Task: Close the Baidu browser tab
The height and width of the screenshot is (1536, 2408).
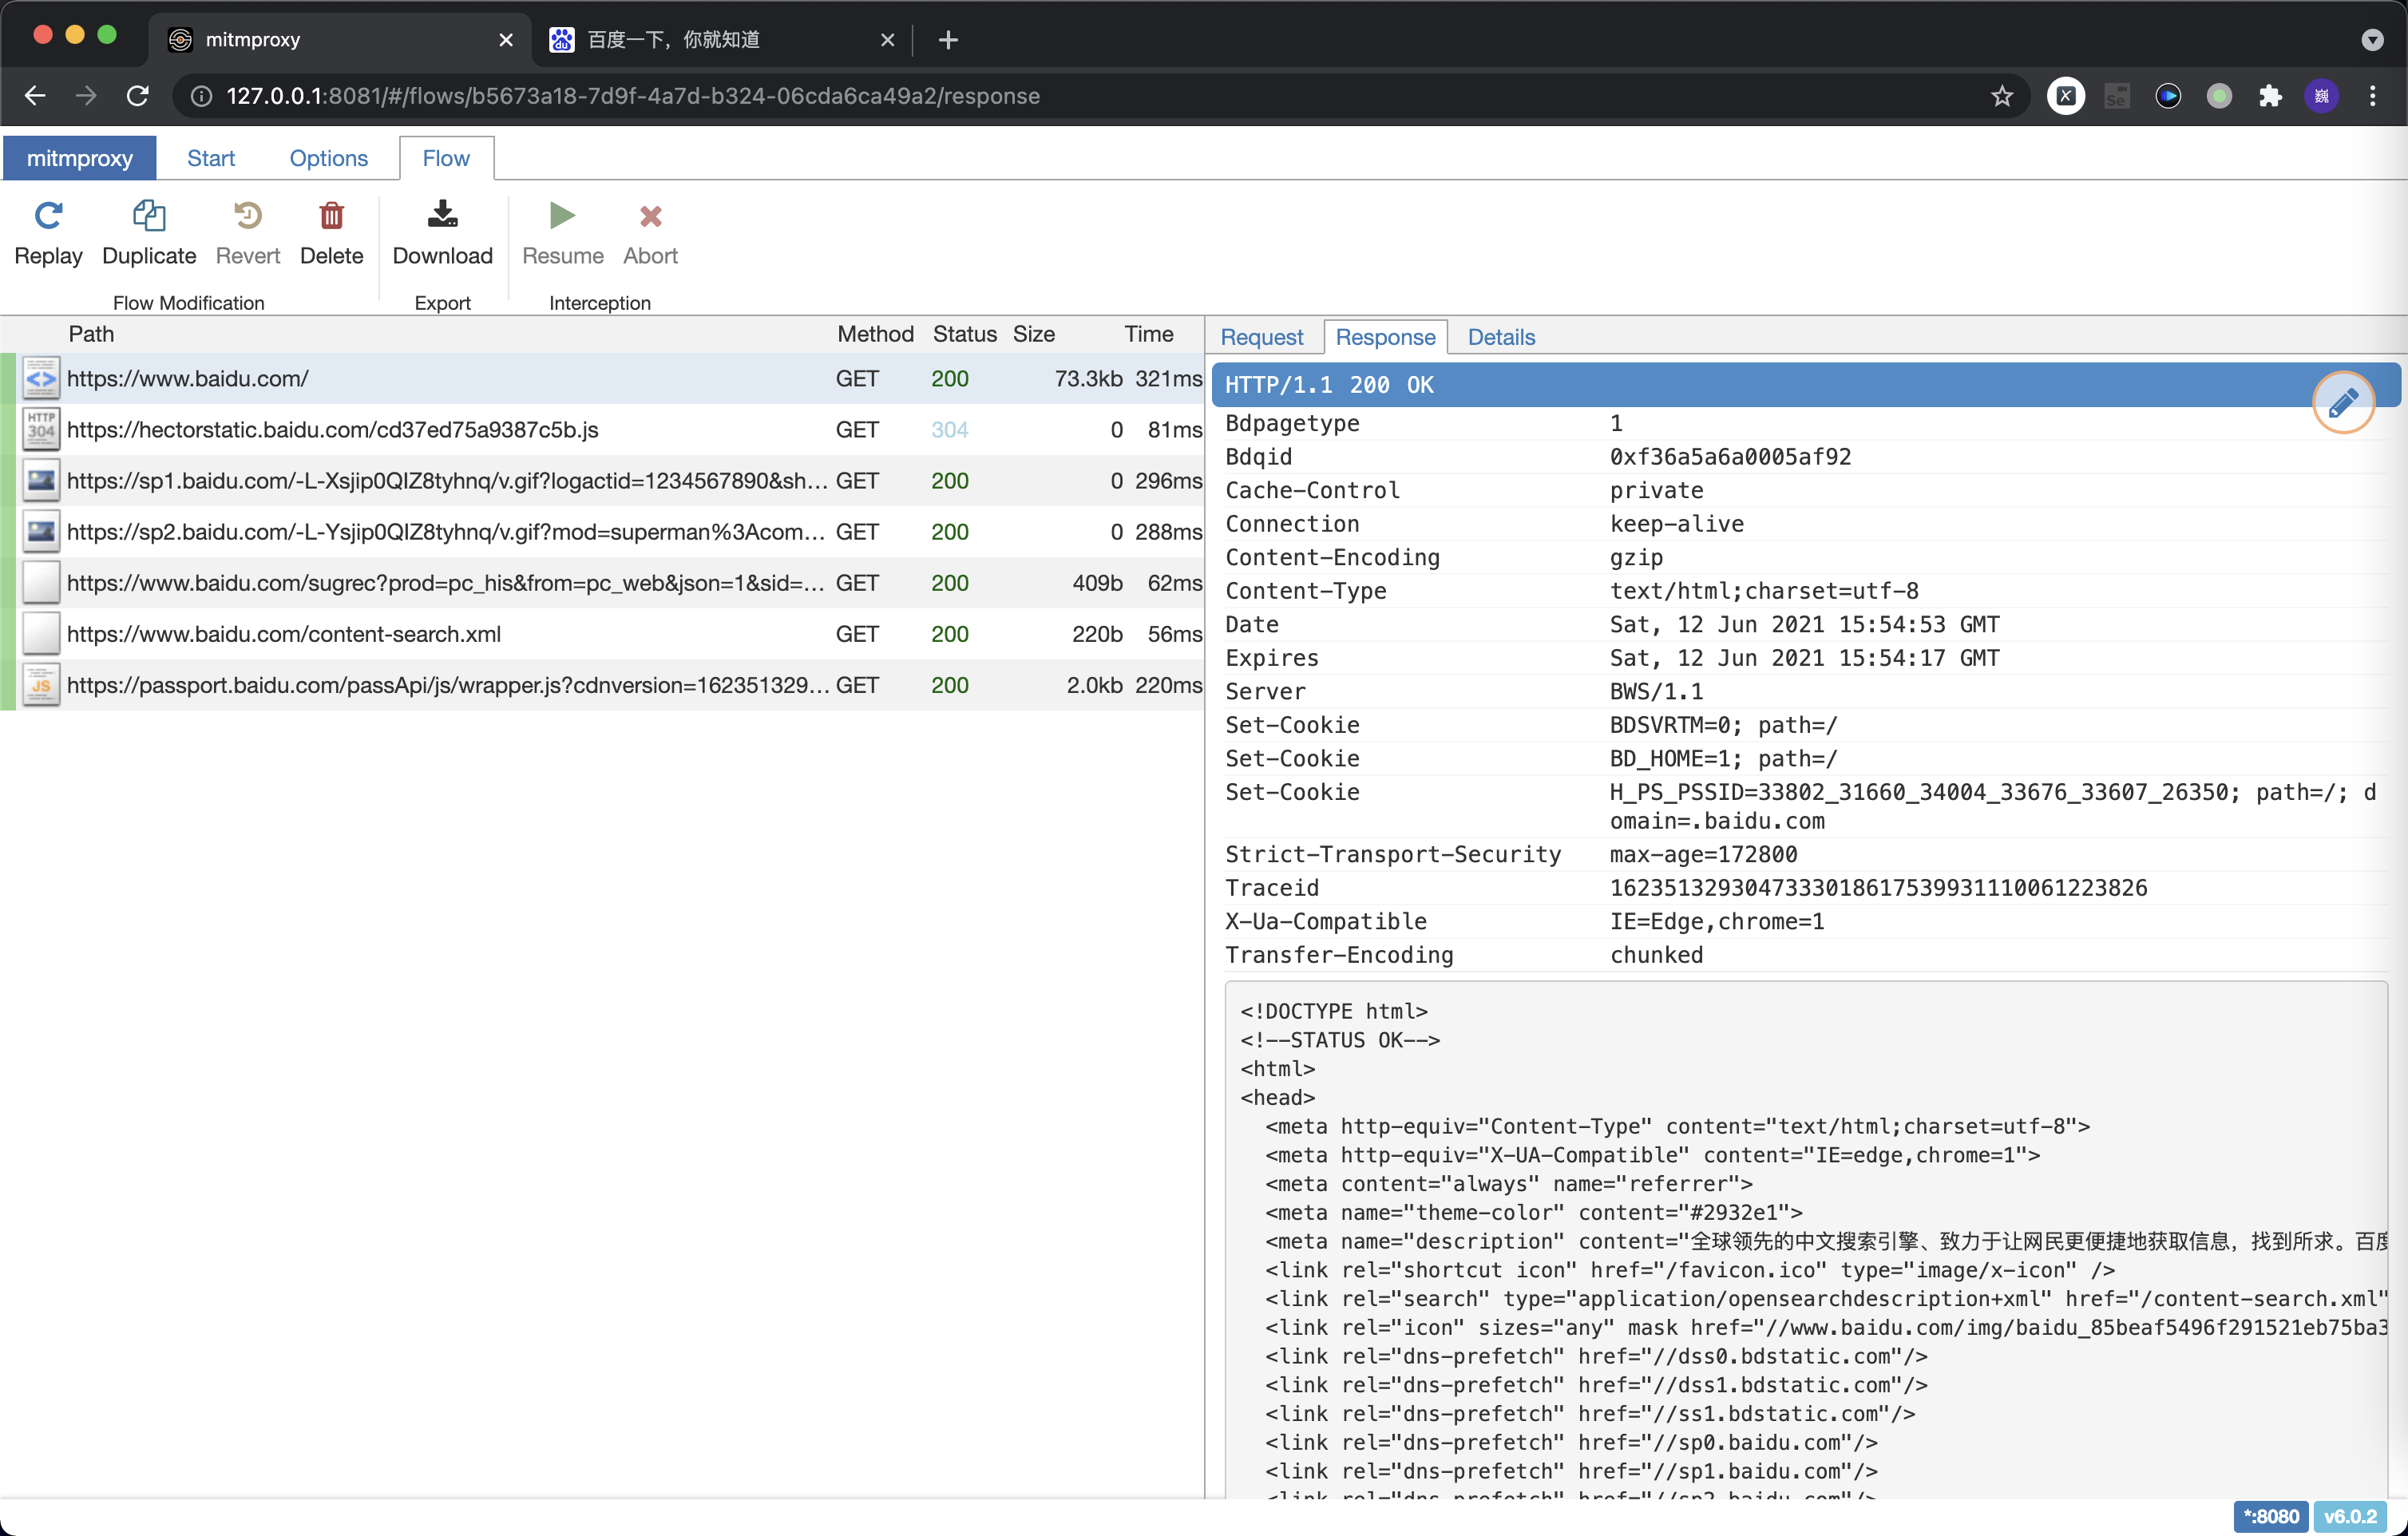Action: click(887, 40)
